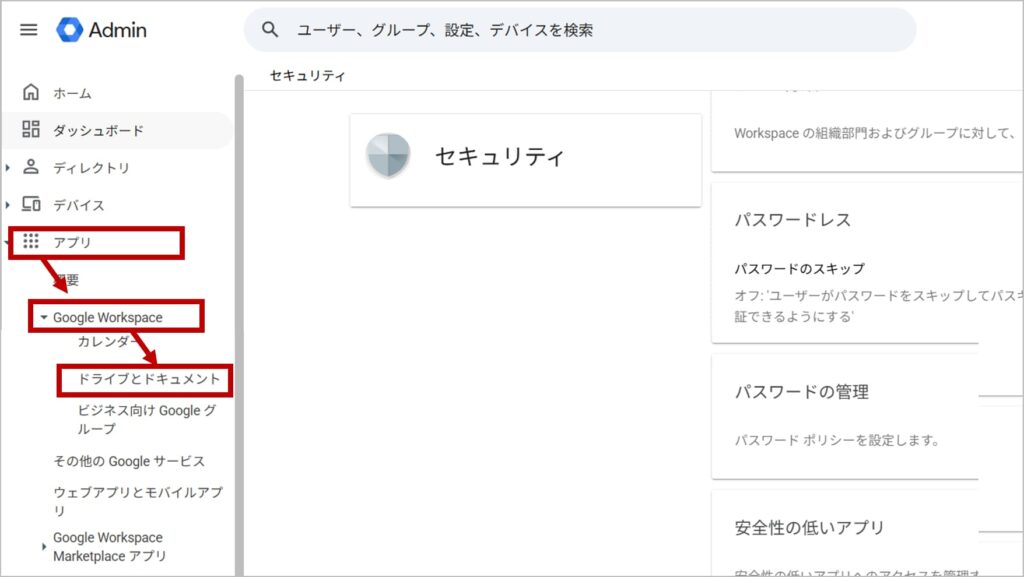Viewport: 1024px width, 577px height.
Task: Open the hamburger main menu
Action: 29,30
